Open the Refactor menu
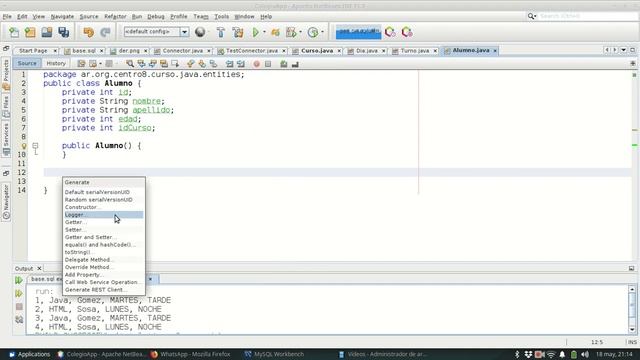The image size is (640, 360). [x=115, y=16]
